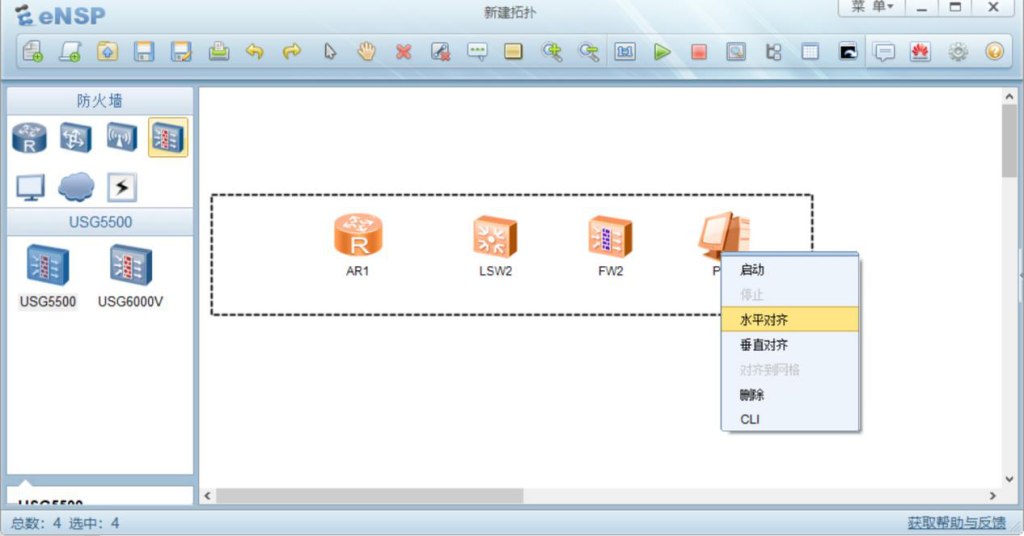Show all interfaces toolbar icon
This screenshot has height=536, width=1024.
pos(773,52)
